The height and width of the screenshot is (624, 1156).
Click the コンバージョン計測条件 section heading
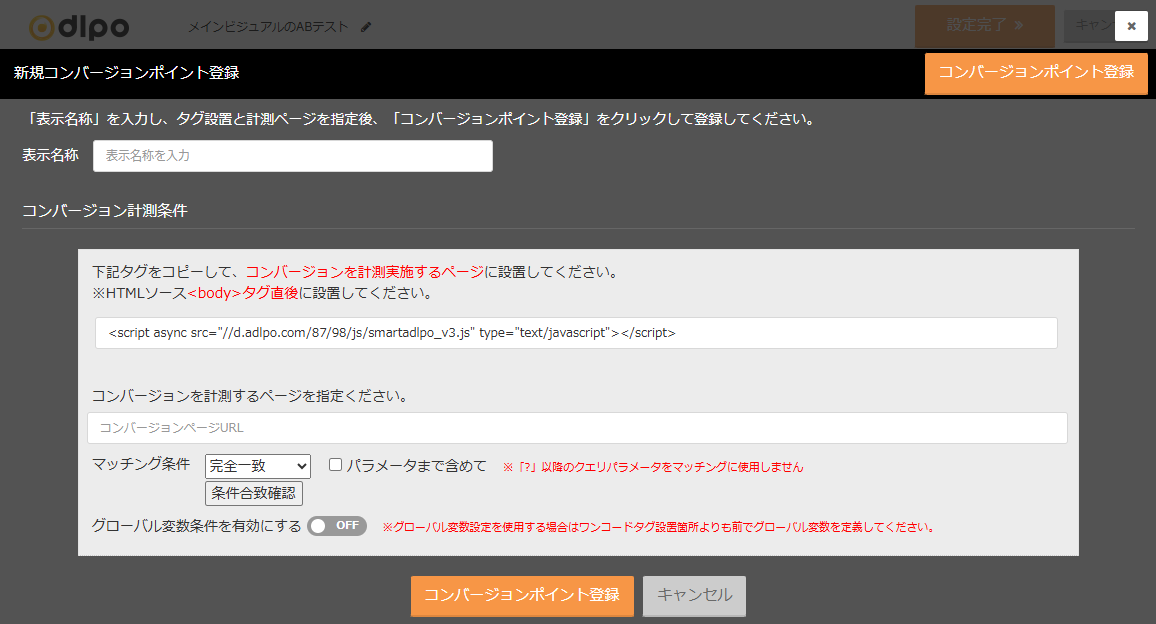(105, 211)
